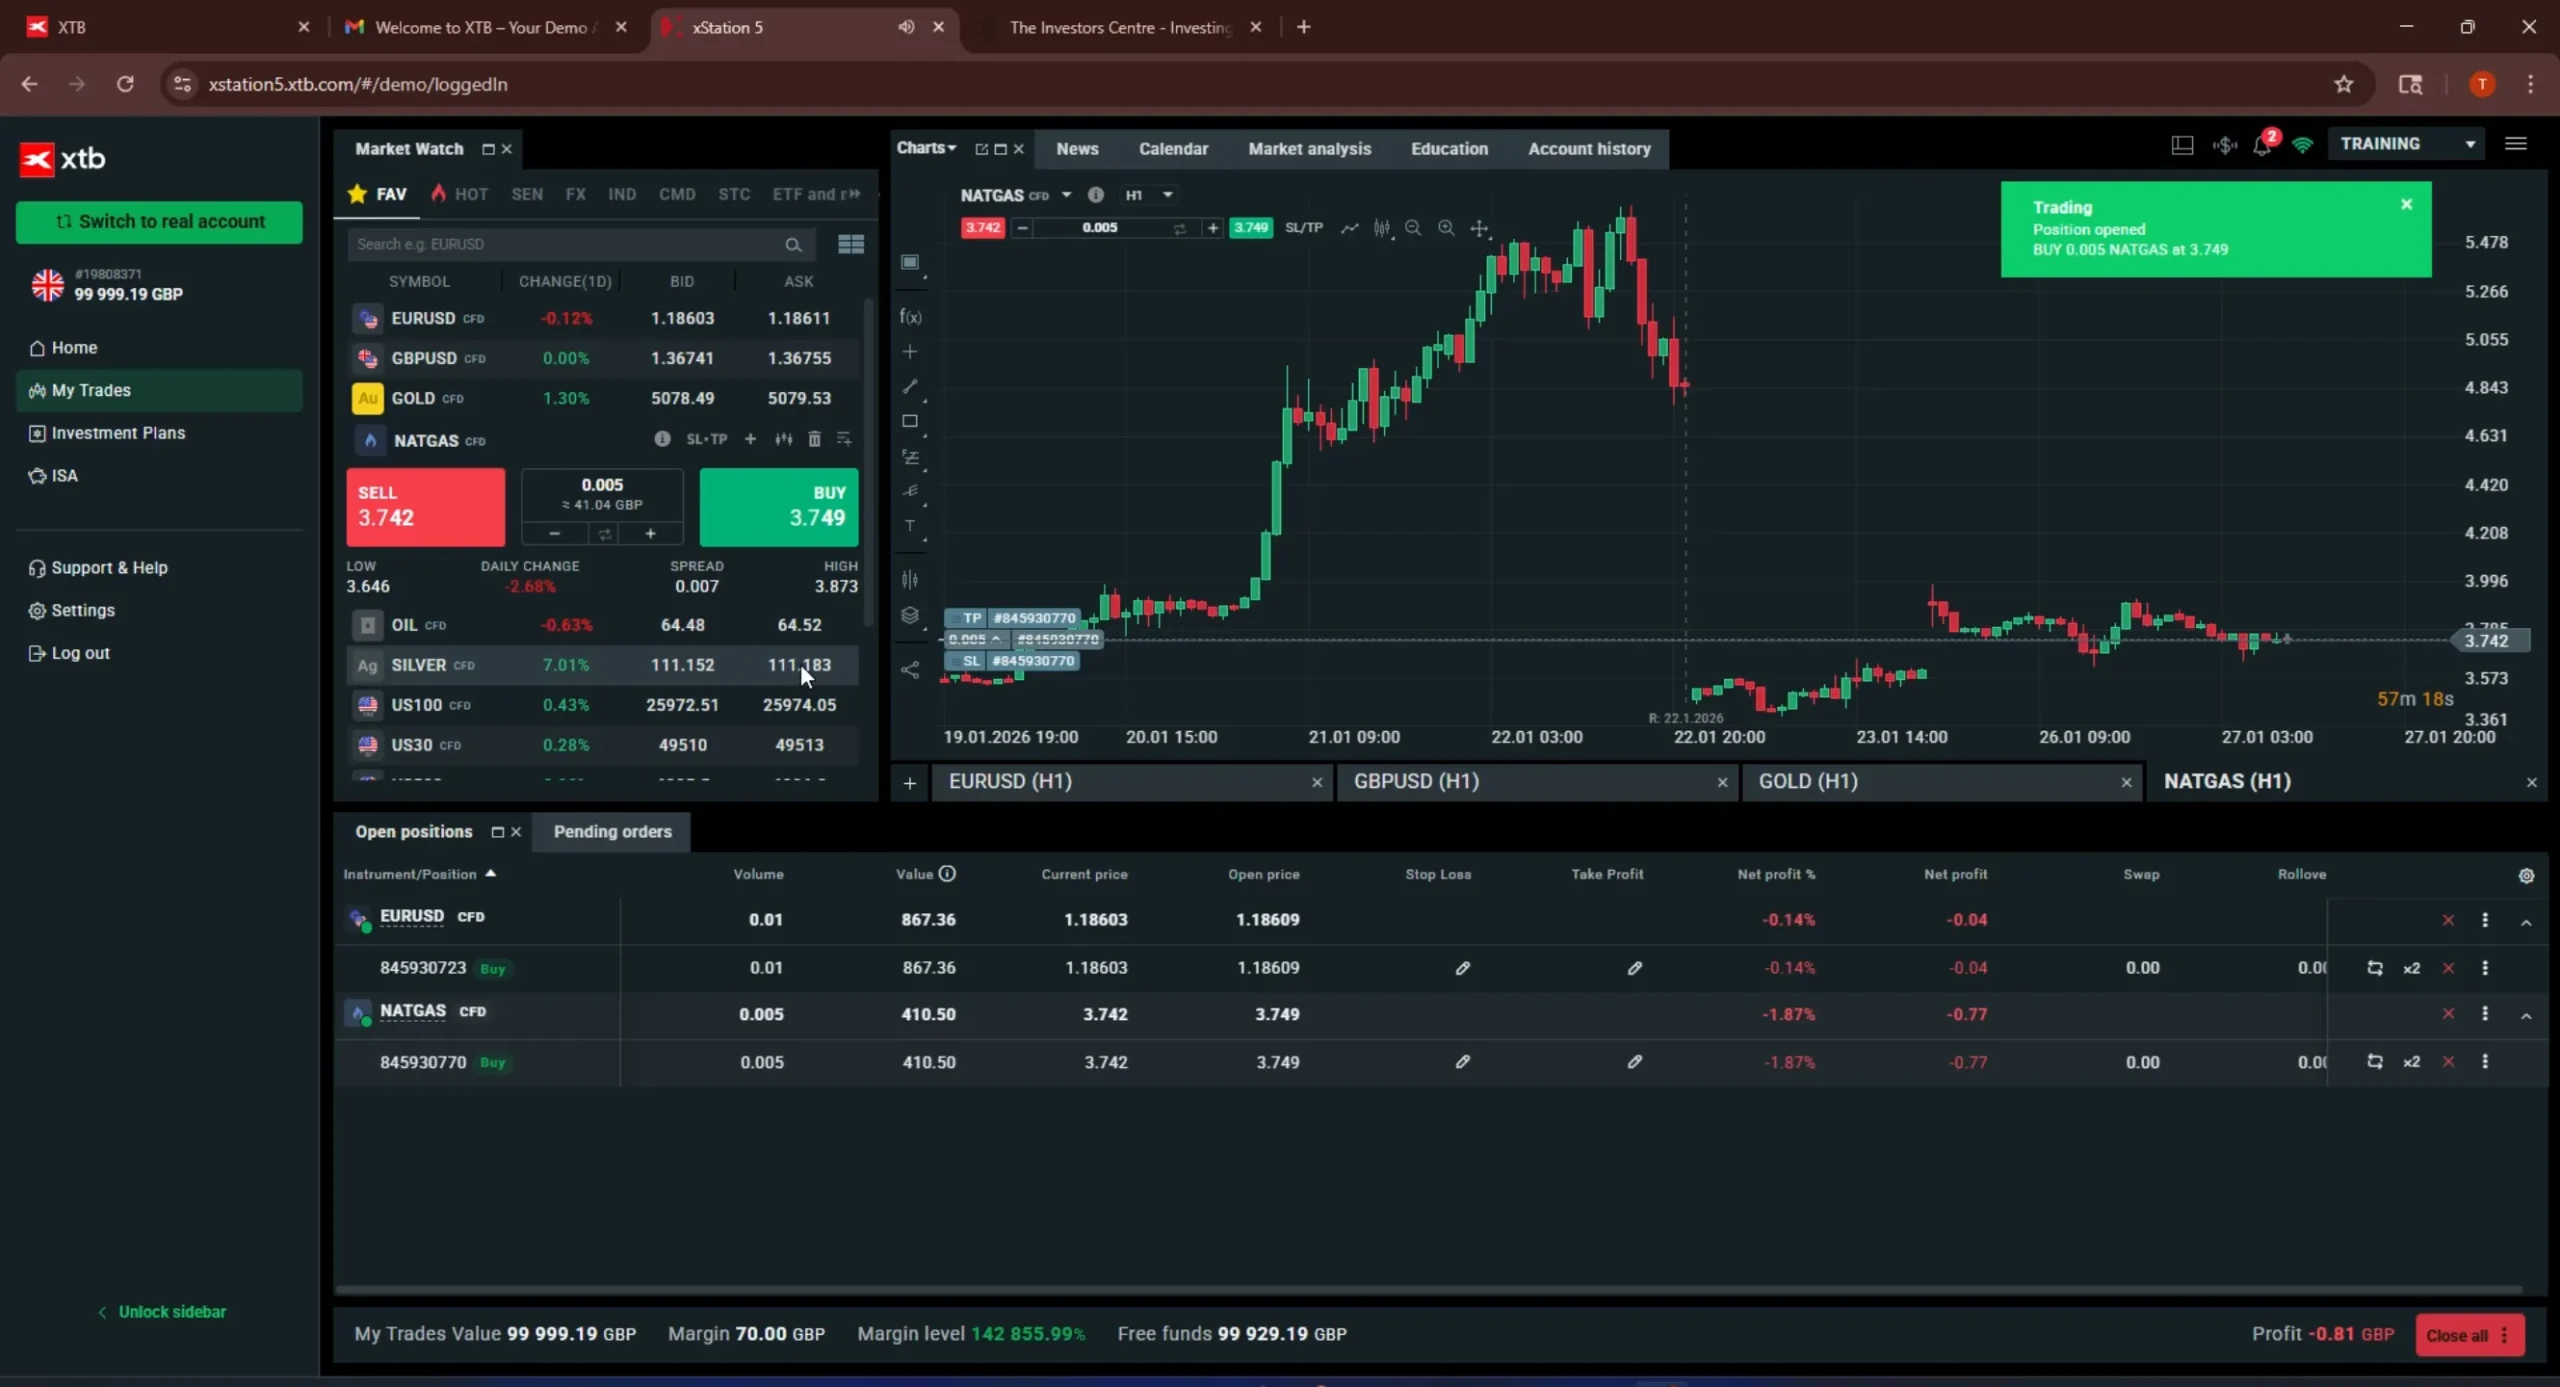Toggle SL/TP on chart order bar

point(1303,228)
